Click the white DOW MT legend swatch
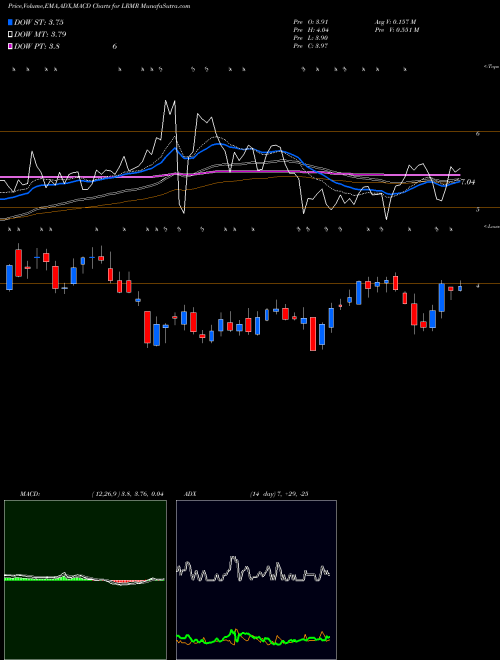Image resolution: width=500 pixels, height=660 pixels. point(11,34)
